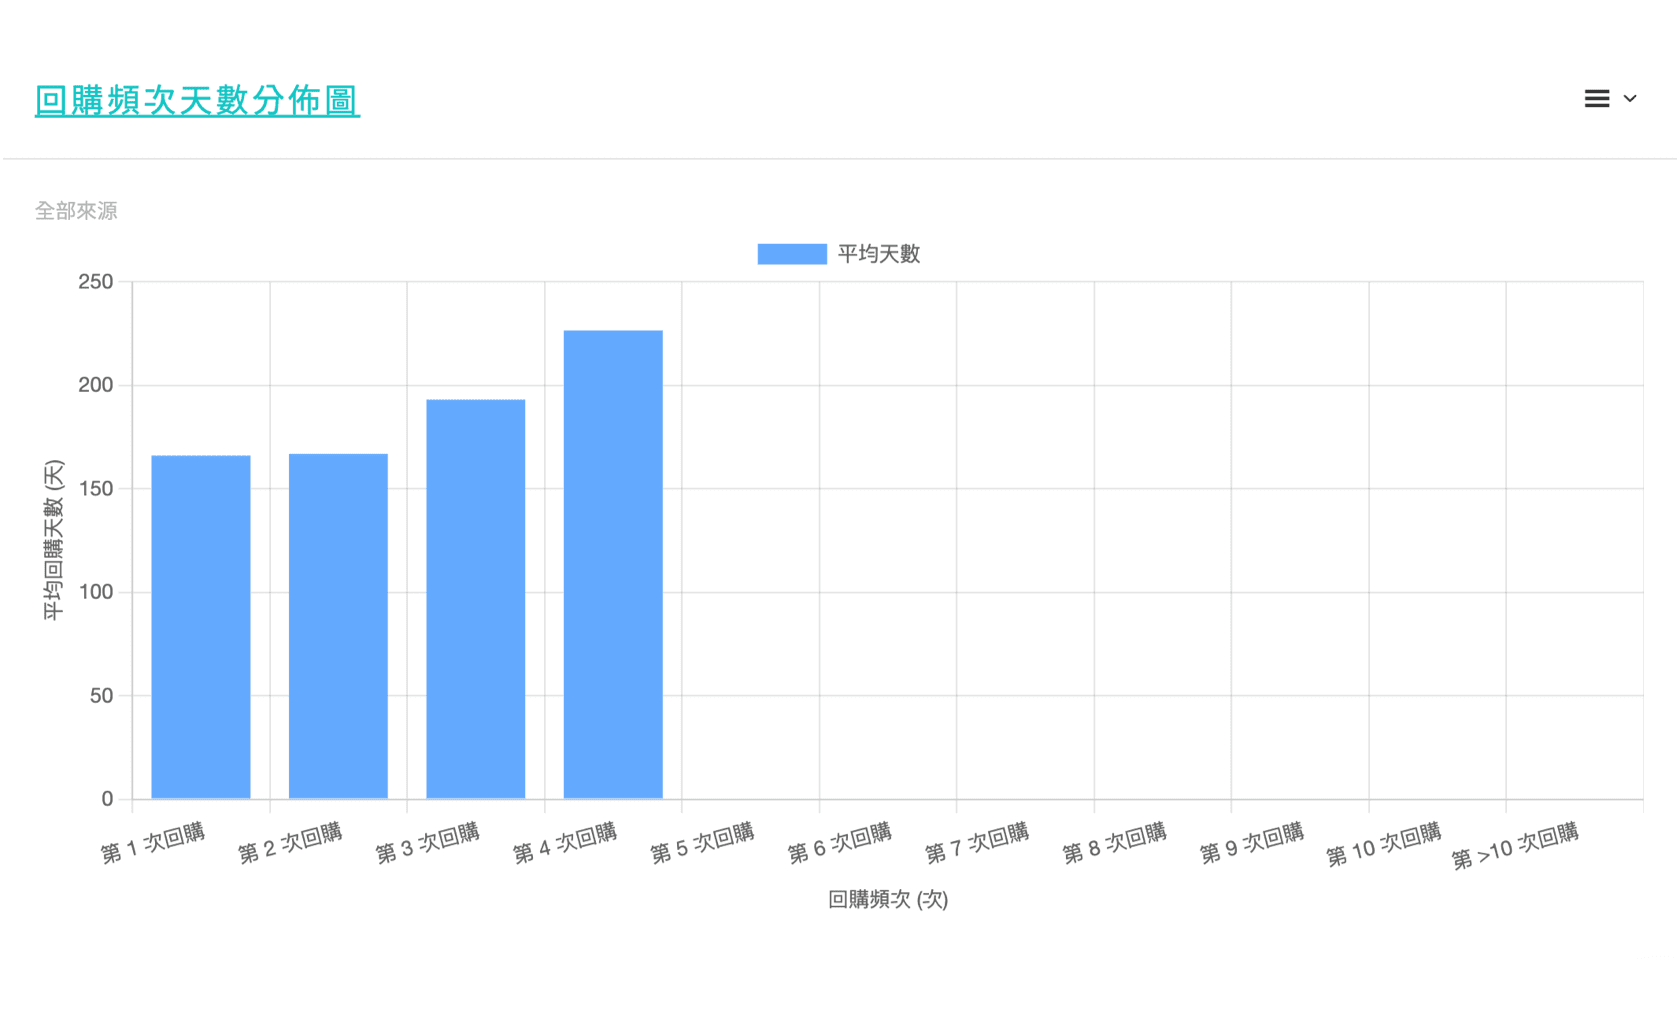Click the 第 6 次回購 axis label
This screenshot has height=1020, width=1680.
[x=839, y=843]
